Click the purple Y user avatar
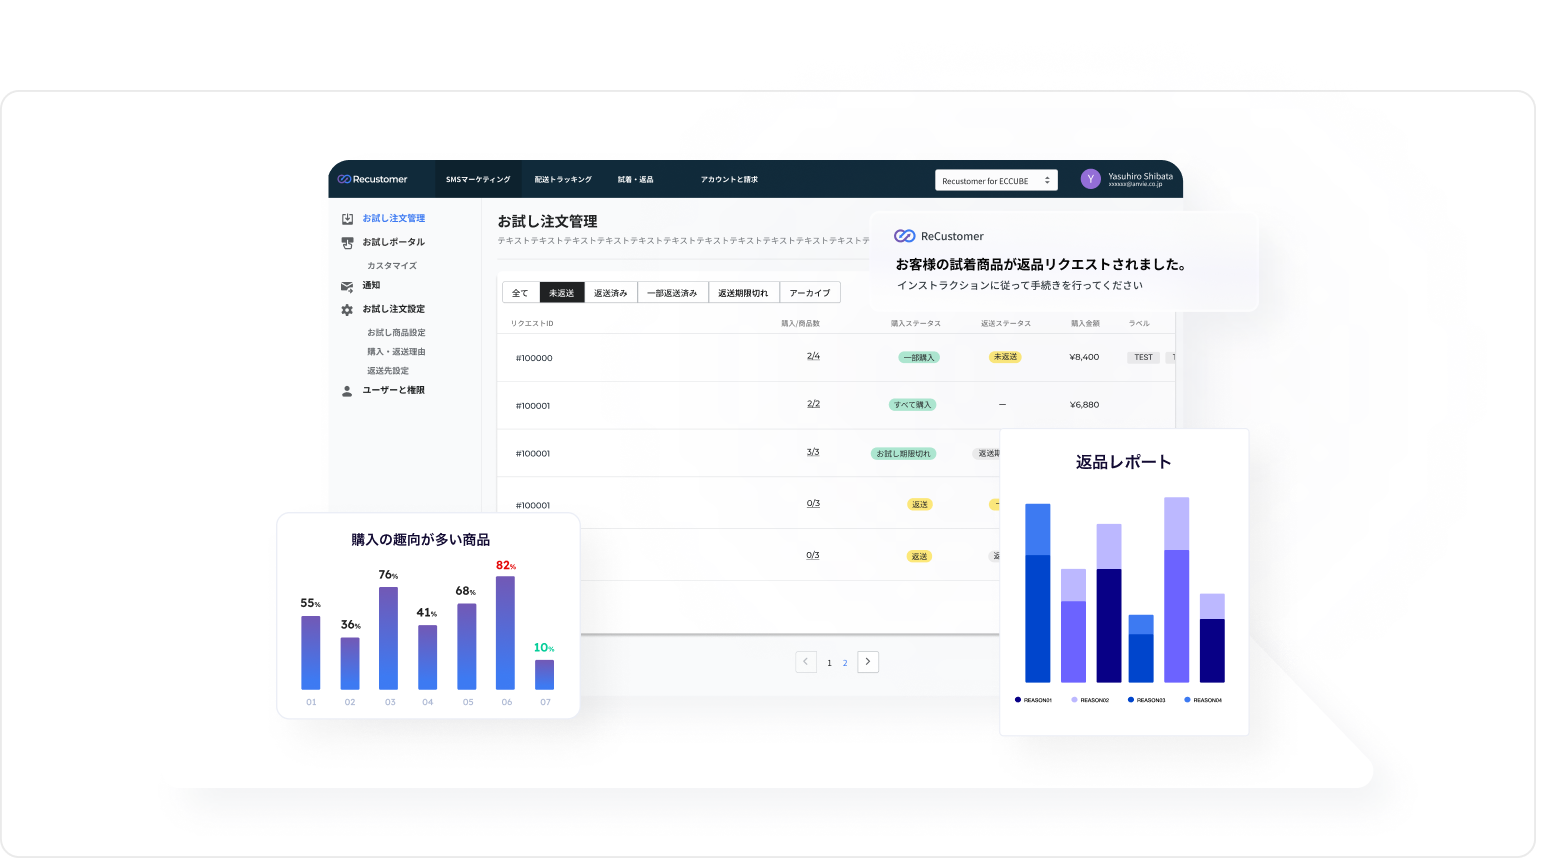 1090,179
